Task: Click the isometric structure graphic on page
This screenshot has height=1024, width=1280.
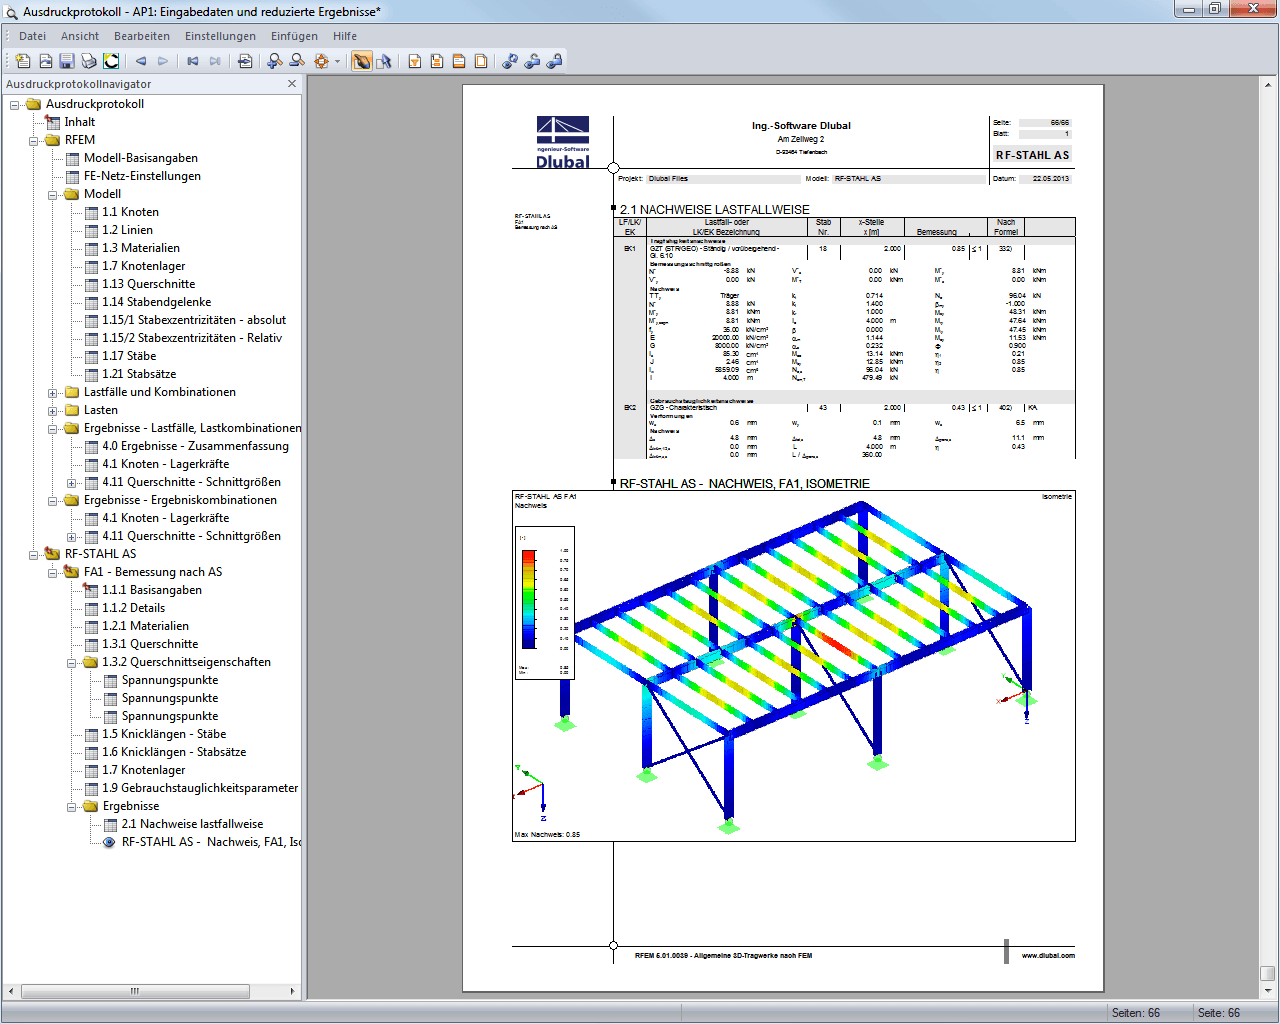Action: click(794, 665)
